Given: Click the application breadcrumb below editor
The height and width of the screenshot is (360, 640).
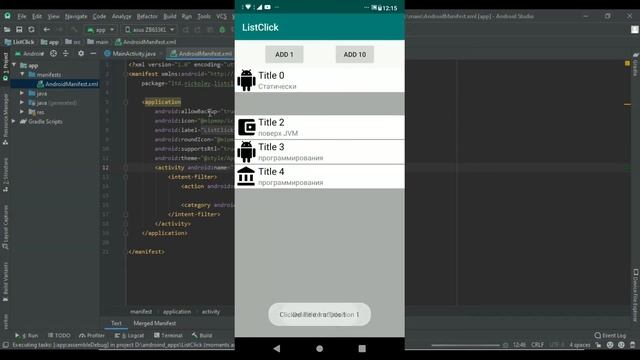Looking at the screenshot, I should click(177, 311).
